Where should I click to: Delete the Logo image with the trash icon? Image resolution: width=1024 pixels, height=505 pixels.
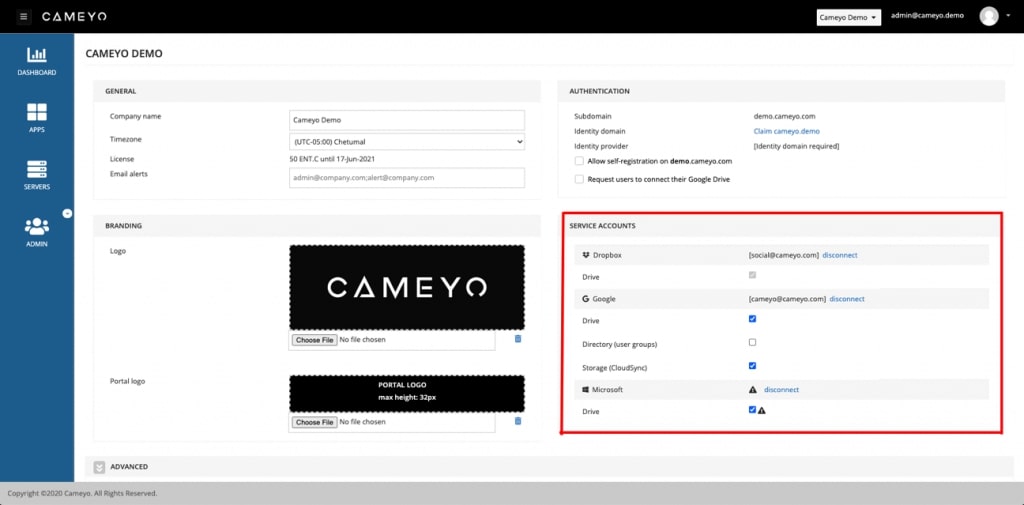pyautogui.click(x=518, y=338)
